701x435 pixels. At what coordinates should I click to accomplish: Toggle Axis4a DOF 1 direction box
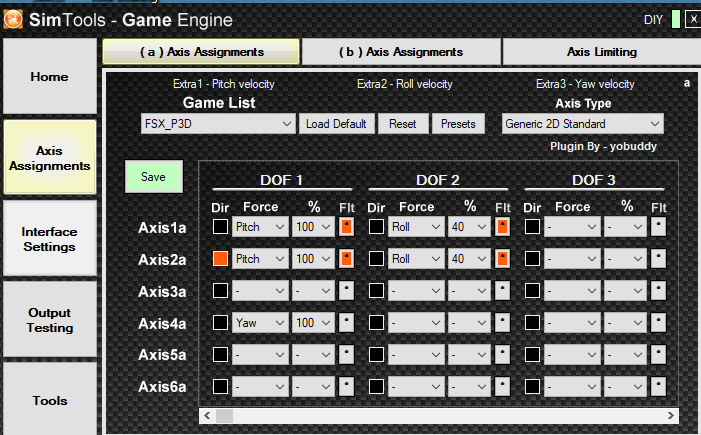tap(220, 322)
